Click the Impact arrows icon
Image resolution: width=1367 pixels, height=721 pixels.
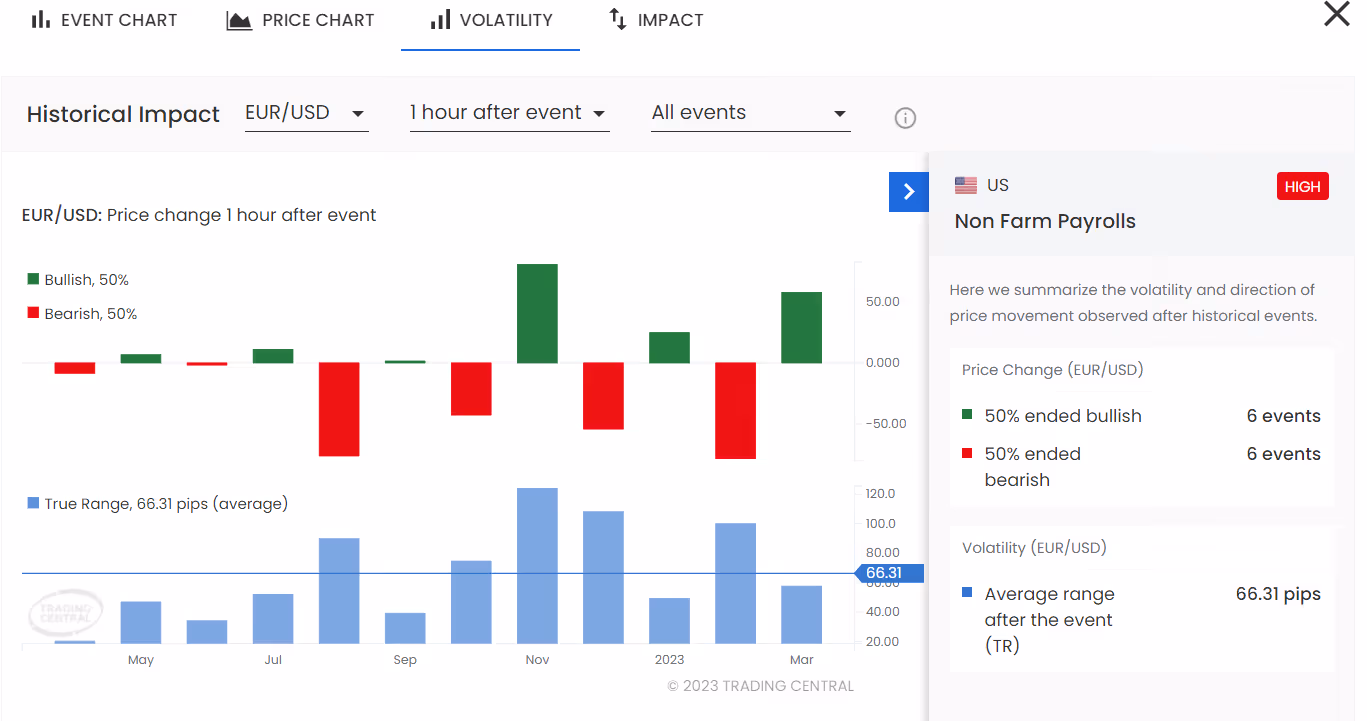(618, 19)
